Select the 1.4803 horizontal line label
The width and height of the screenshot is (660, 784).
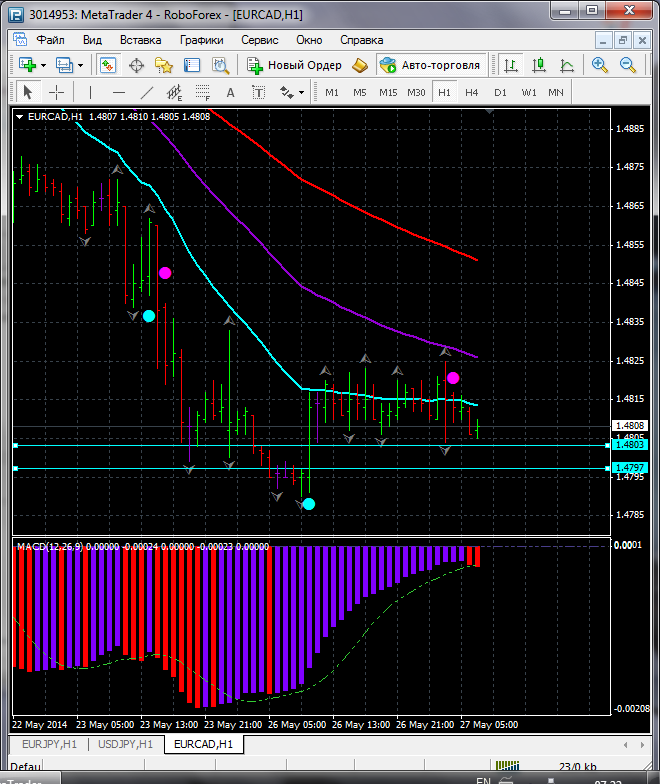pyautogui.click(x=630, y=444)
